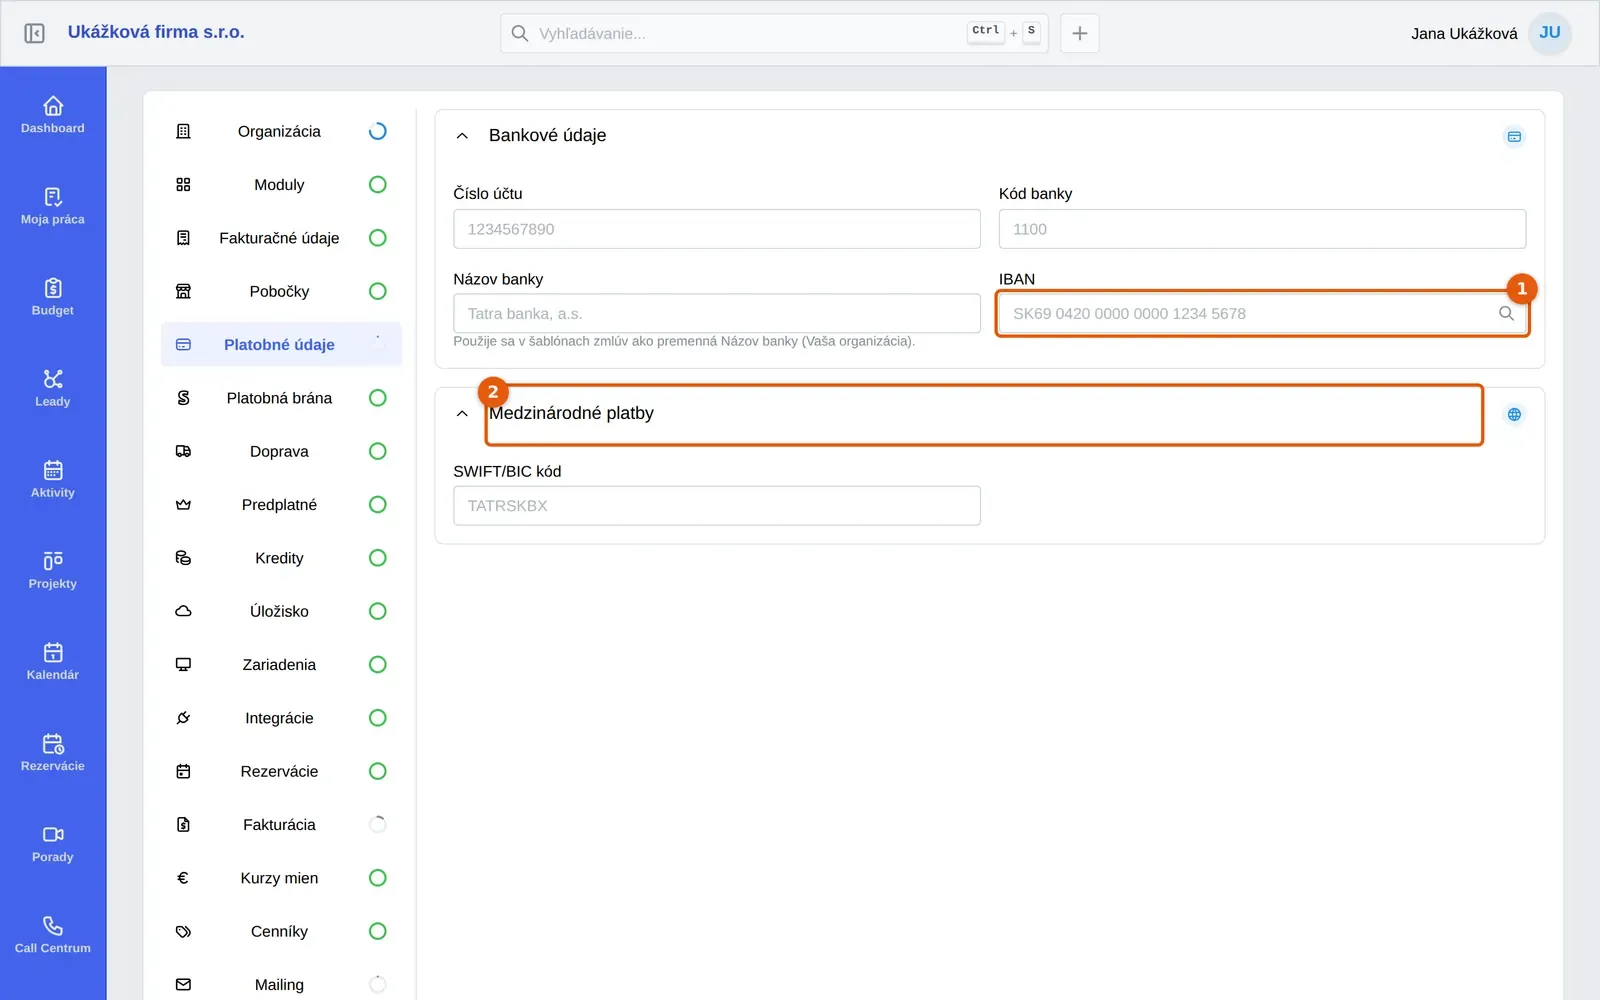Select Fakturačné údaje in settings menu
1600x1000 pixels.
(x=281, y=238)
